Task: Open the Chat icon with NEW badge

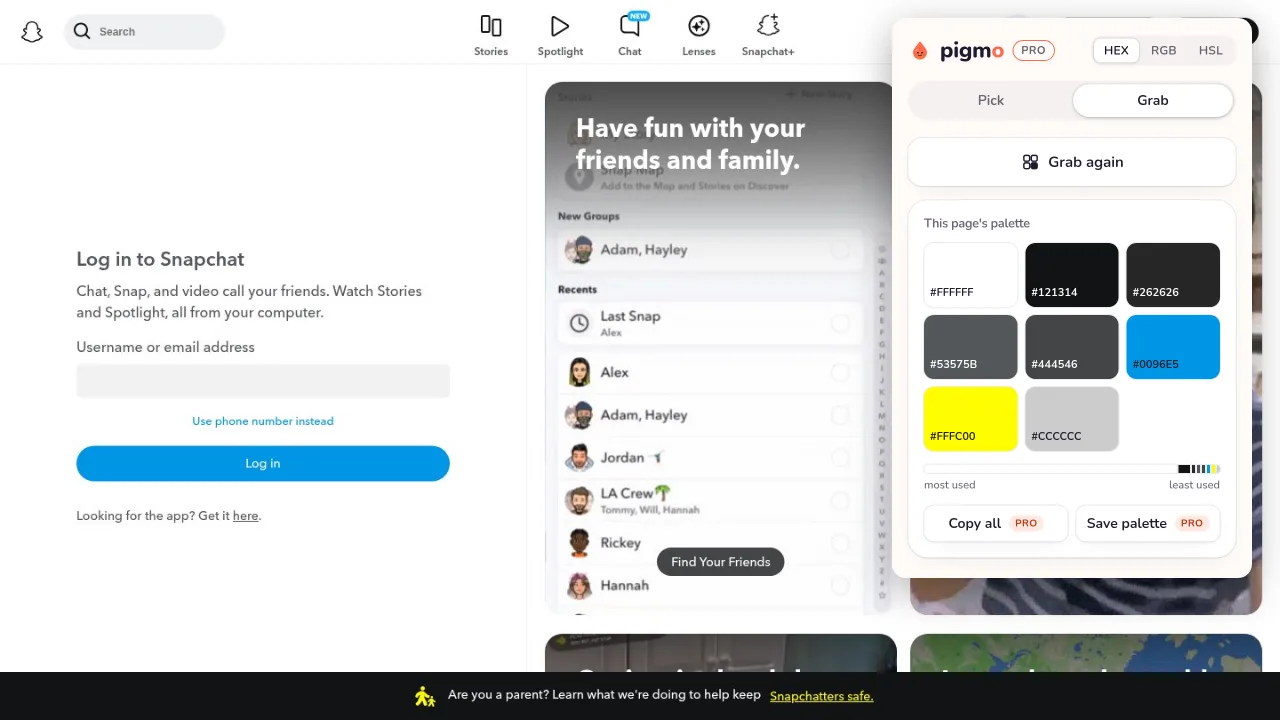Action: tap(630, 25)
